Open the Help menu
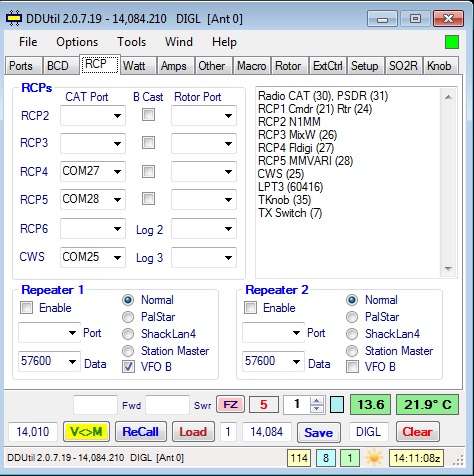 click(224, 42)
